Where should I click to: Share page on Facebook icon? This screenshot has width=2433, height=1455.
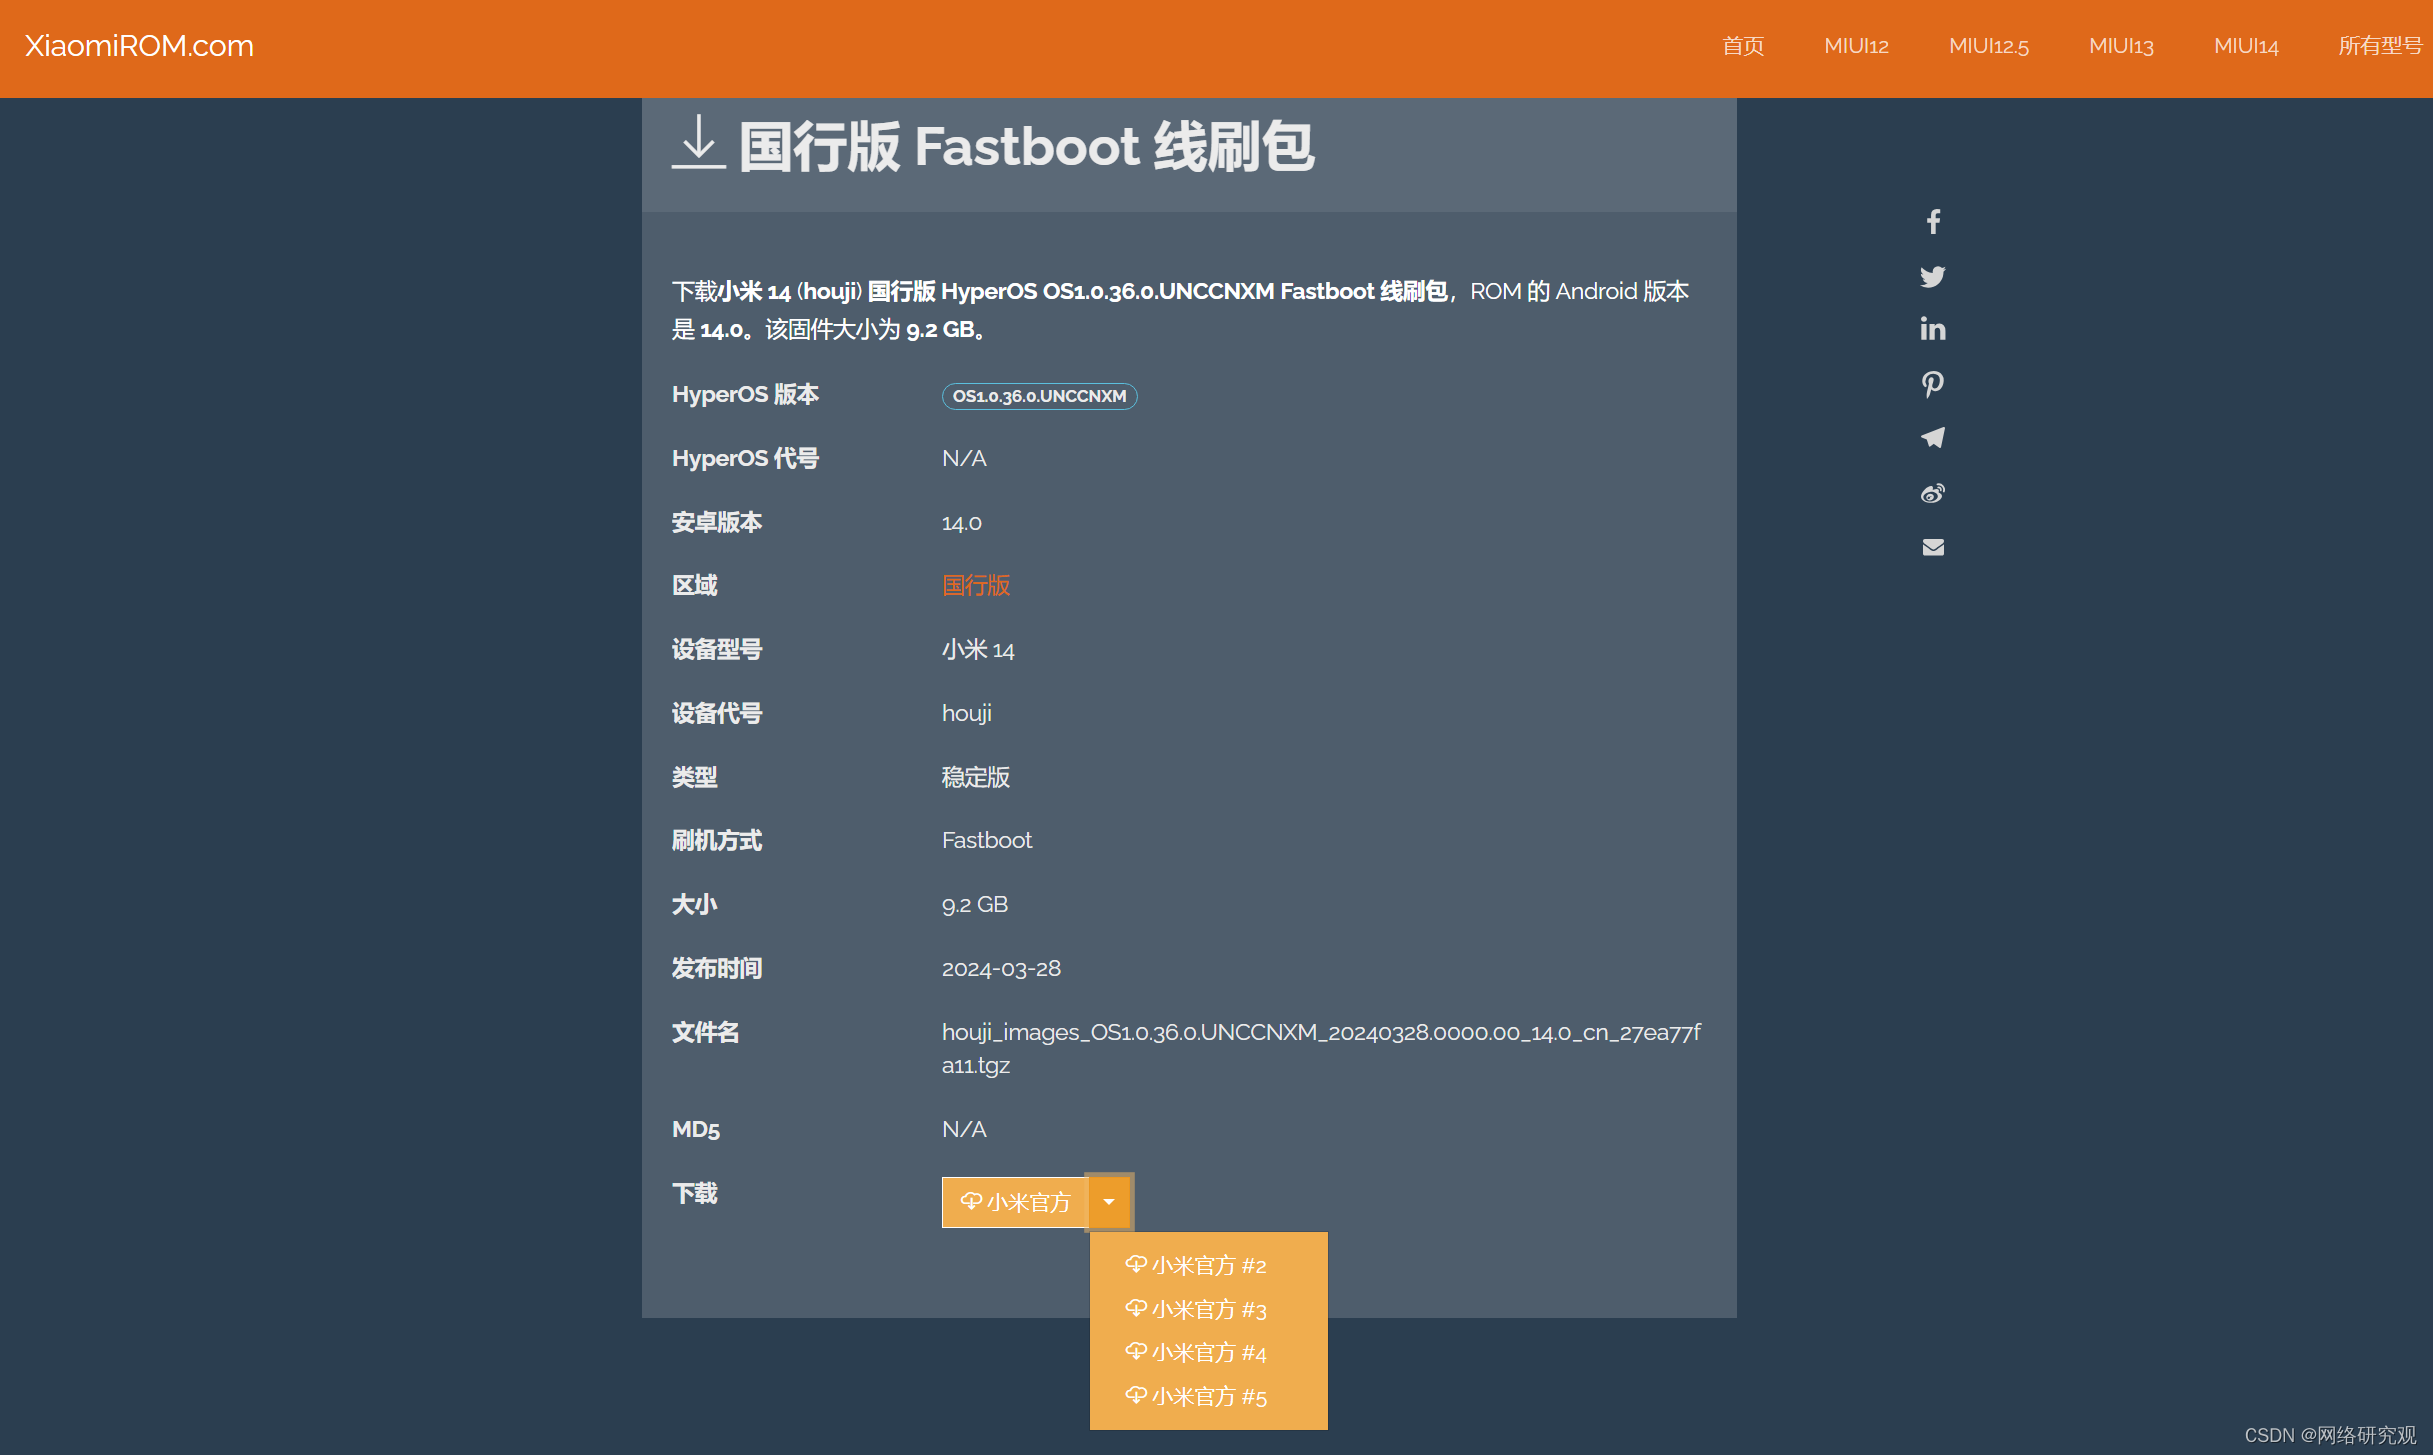(1933, 222)
